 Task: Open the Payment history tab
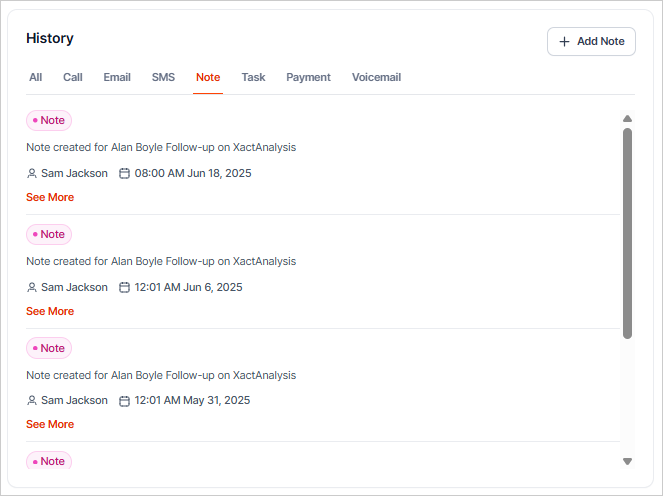308,77
